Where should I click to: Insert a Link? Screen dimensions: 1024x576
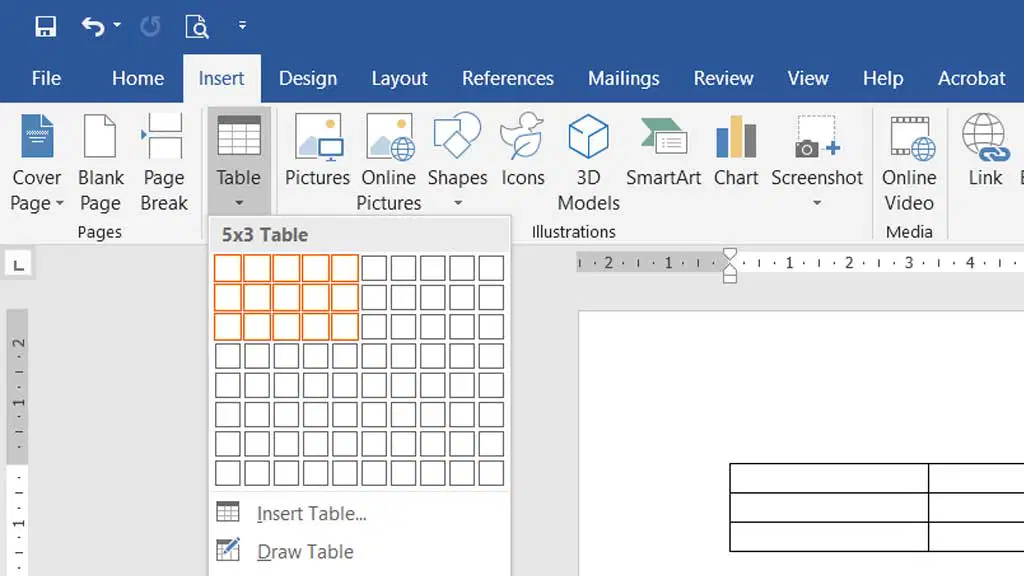click(985, 150)
